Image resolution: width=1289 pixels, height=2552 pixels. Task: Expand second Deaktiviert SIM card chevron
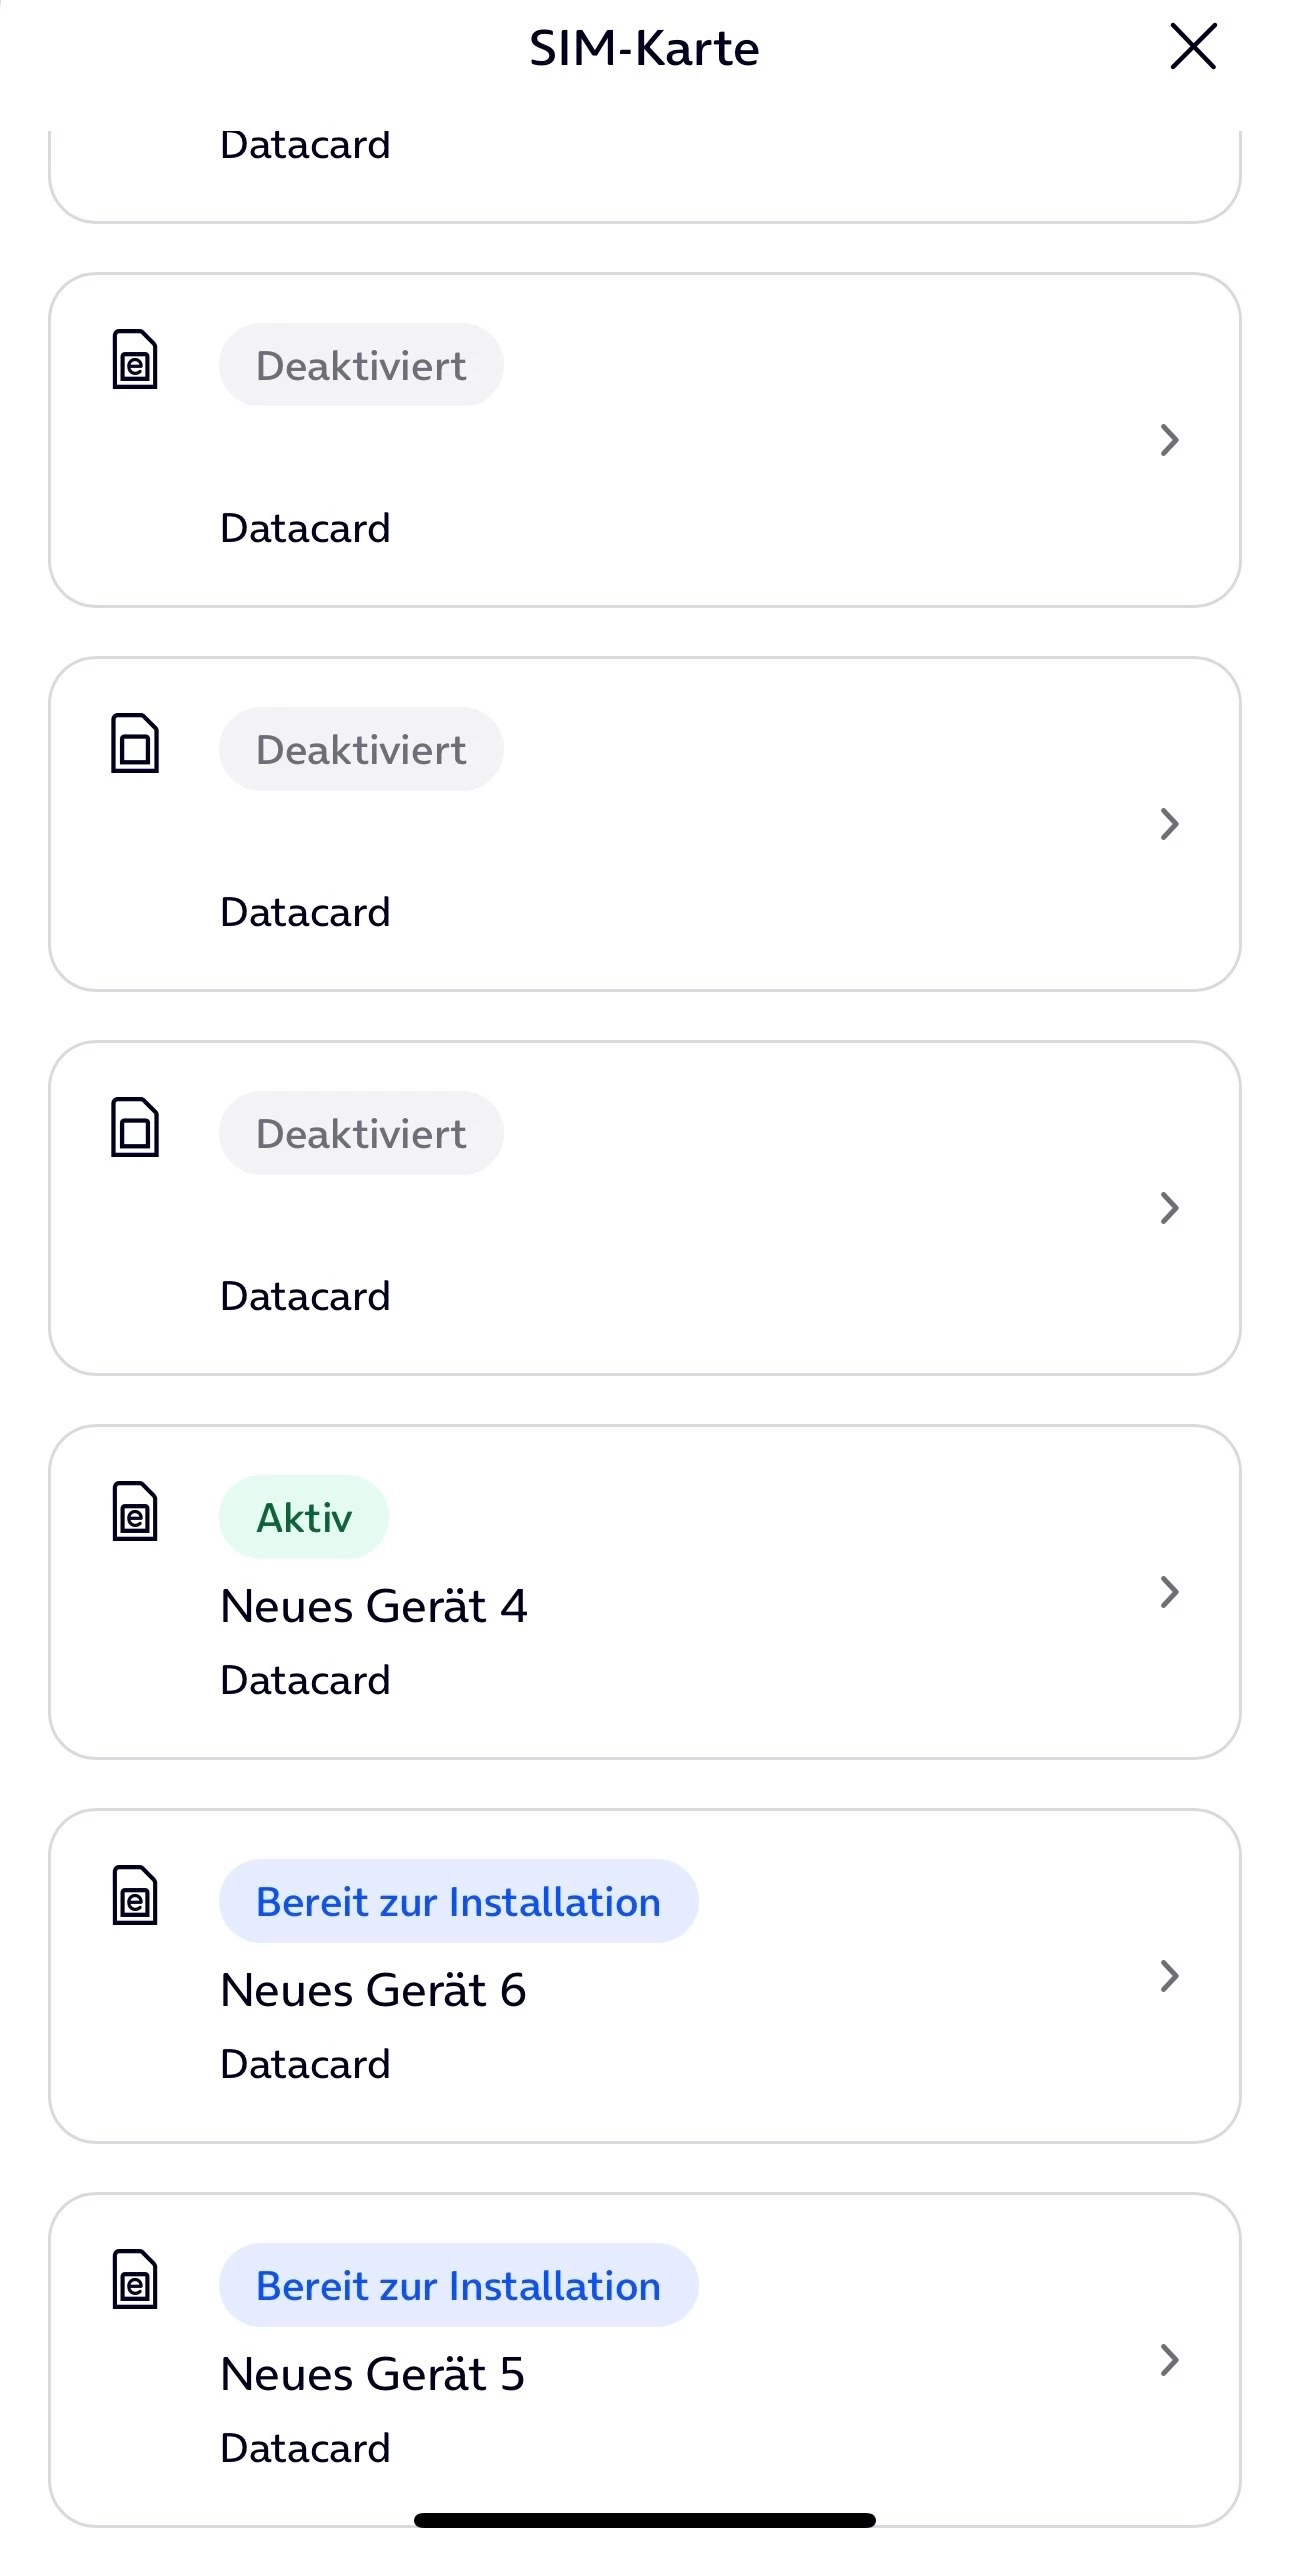1168,824
